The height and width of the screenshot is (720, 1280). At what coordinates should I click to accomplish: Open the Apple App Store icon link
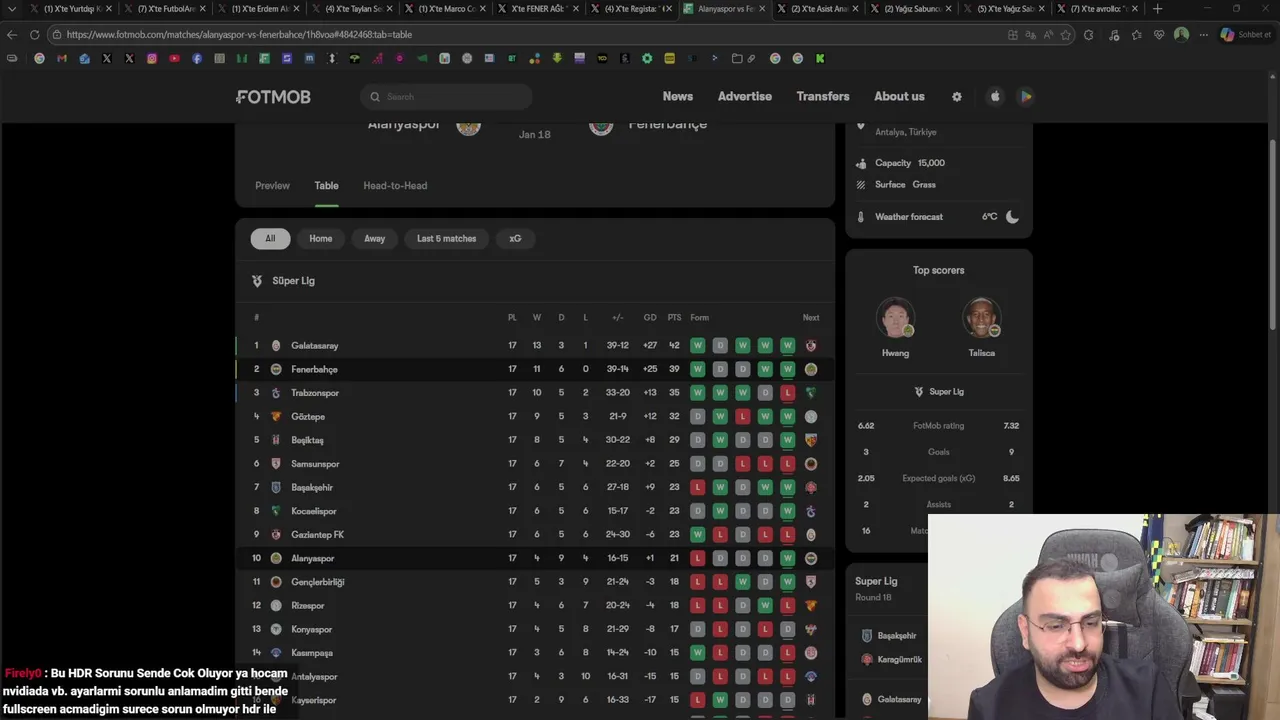point(995,97)
